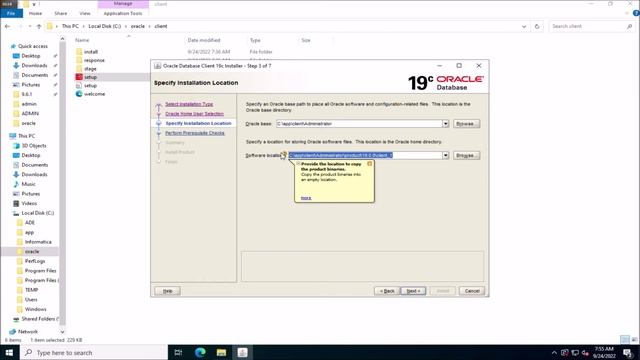Open TEMP folder in tree
The width and height of the screenshot is (640, 360).
tap(31, 290)
